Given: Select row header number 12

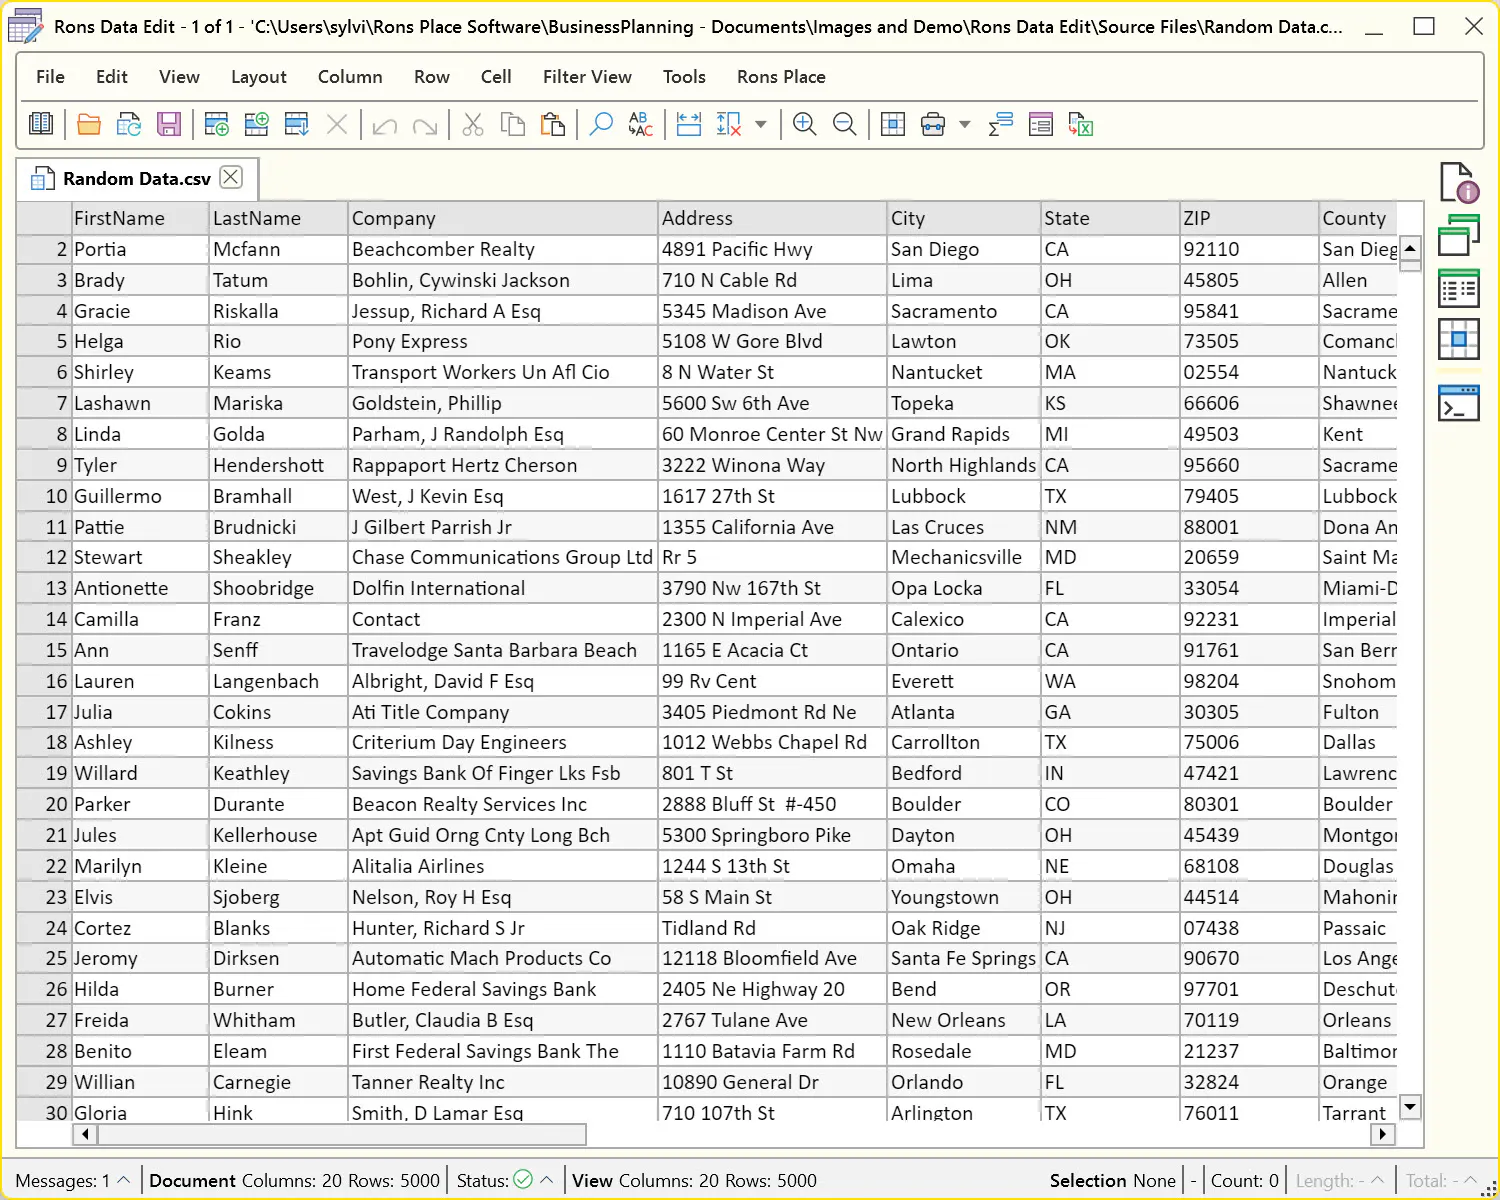Looking at the screenshot, I should (x=44, y=557).
